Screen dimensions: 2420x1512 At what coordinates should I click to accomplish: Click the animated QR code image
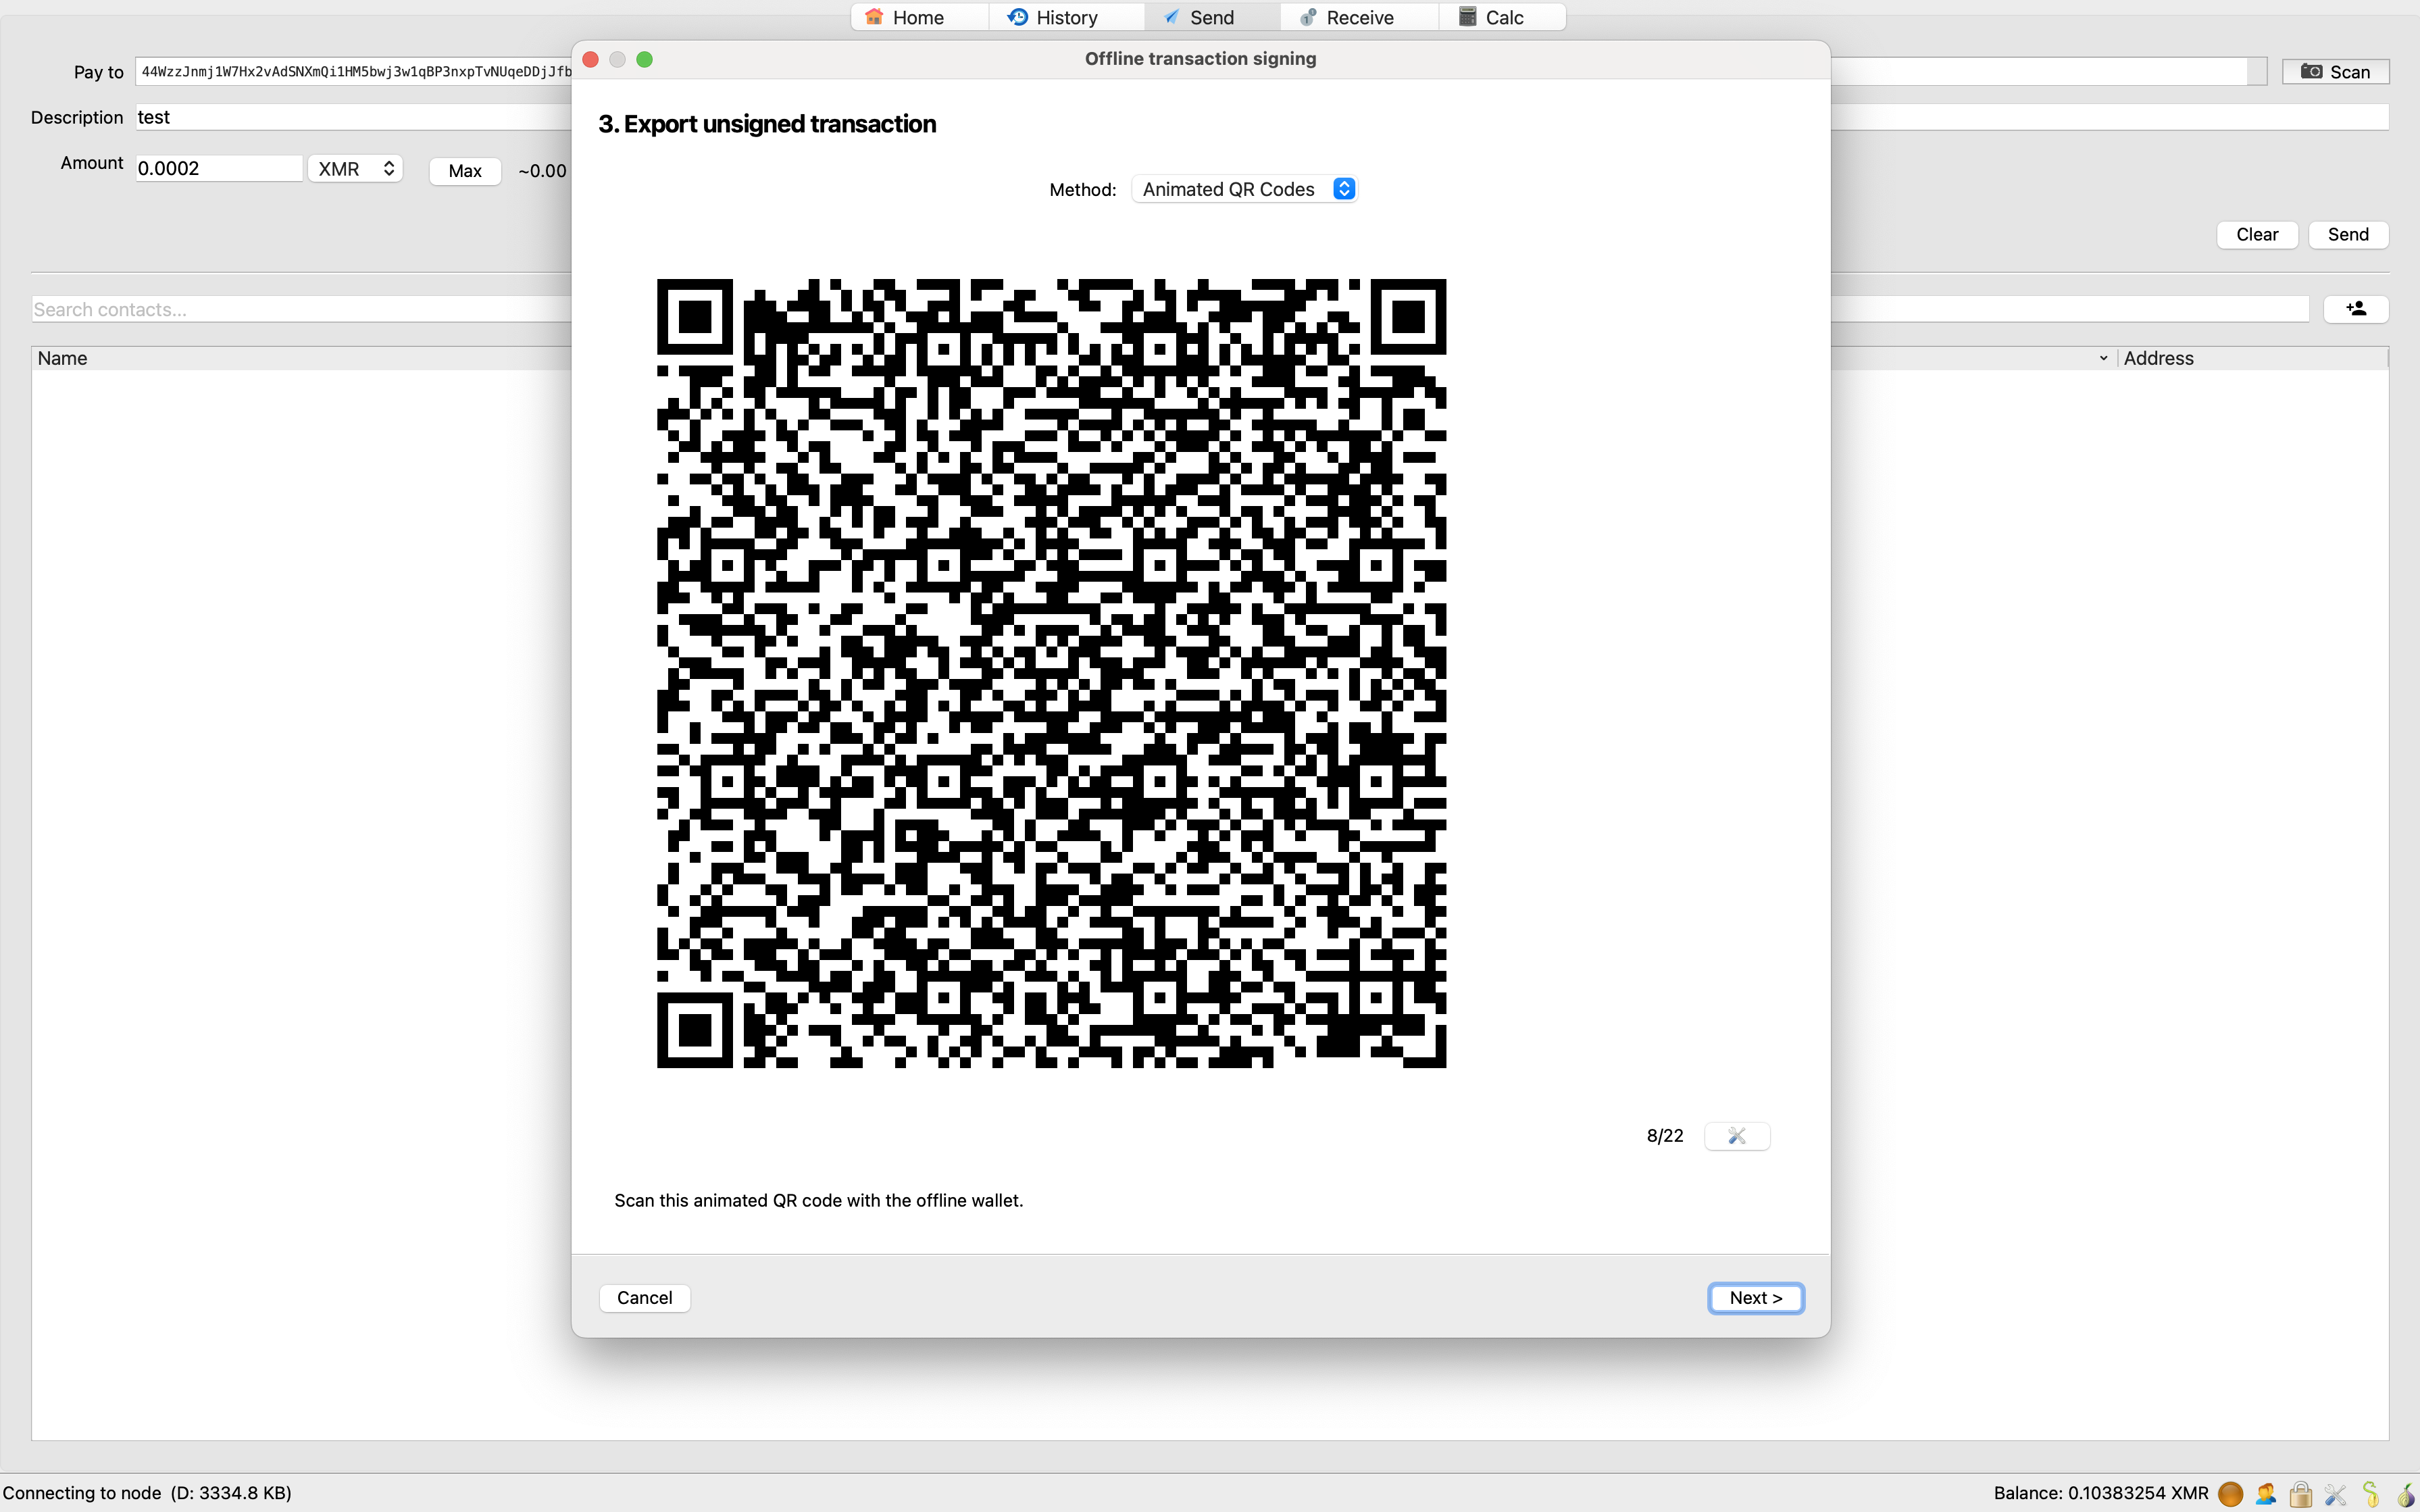[x=1051, y=673]
